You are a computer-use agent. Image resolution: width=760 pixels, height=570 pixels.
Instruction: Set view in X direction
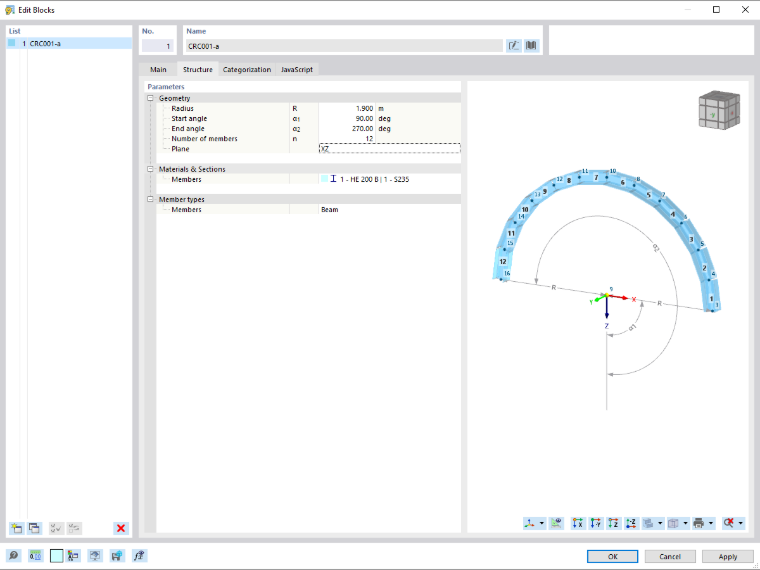click(578, 523)
